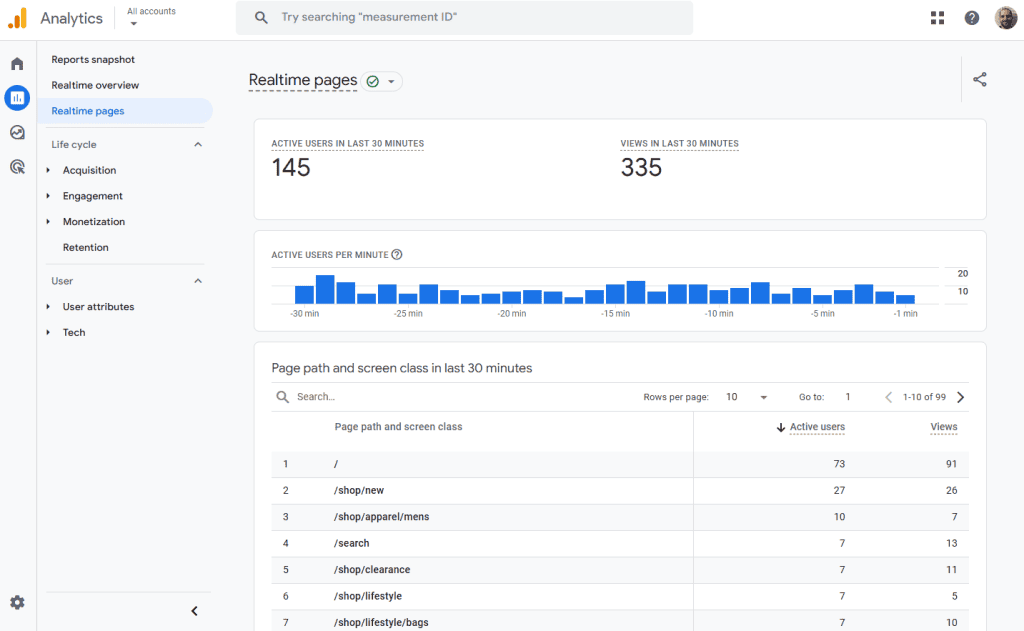Sort table by Views column header
Image resolution: width=1024 pixels, height=631 pixels.
pyautogui.click(x=943, y=427)
